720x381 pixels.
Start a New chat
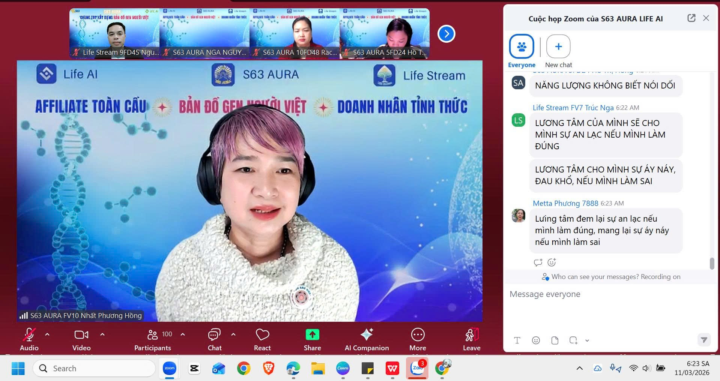coord(558,51)
